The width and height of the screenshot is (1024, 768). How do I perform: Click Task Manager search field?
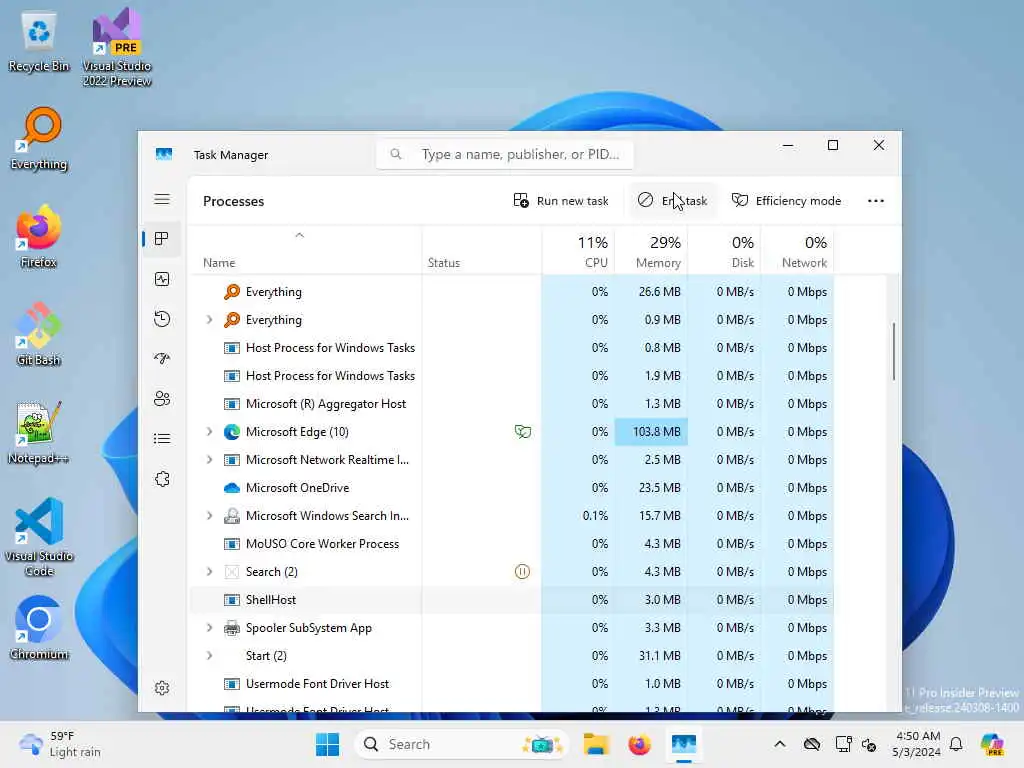click(x=505, y=155)
